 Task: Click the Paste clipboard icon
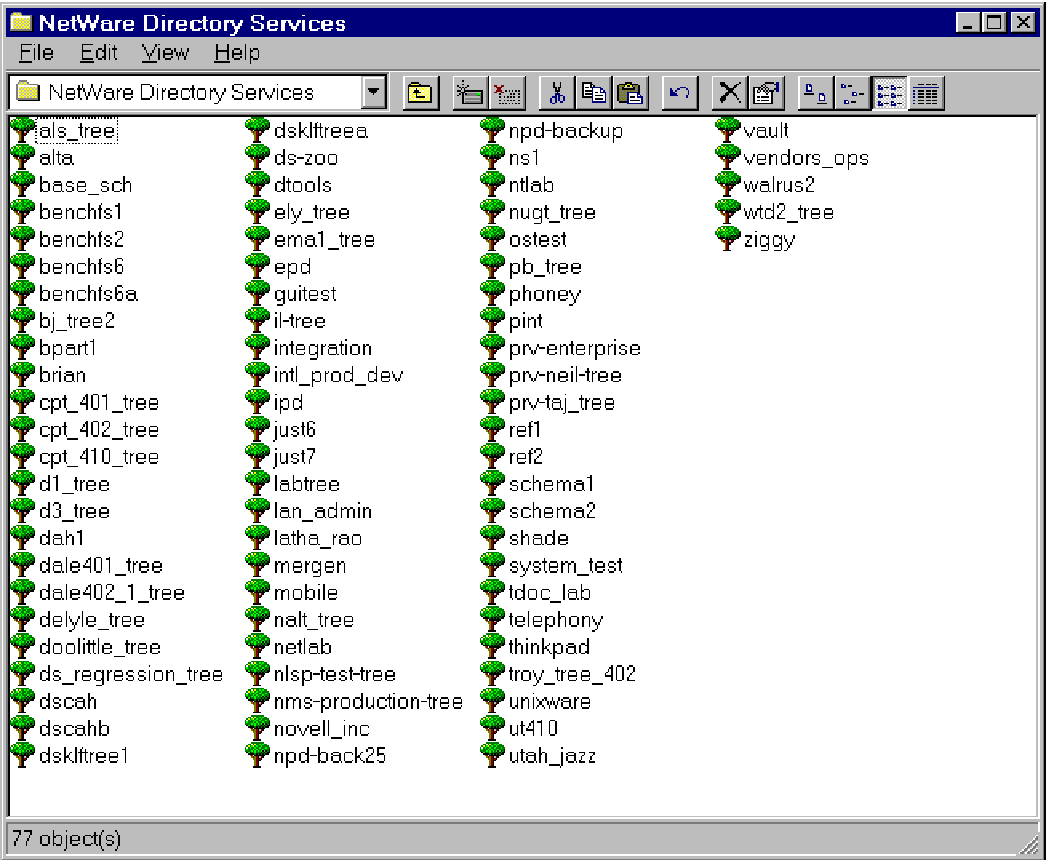(630, 93)
